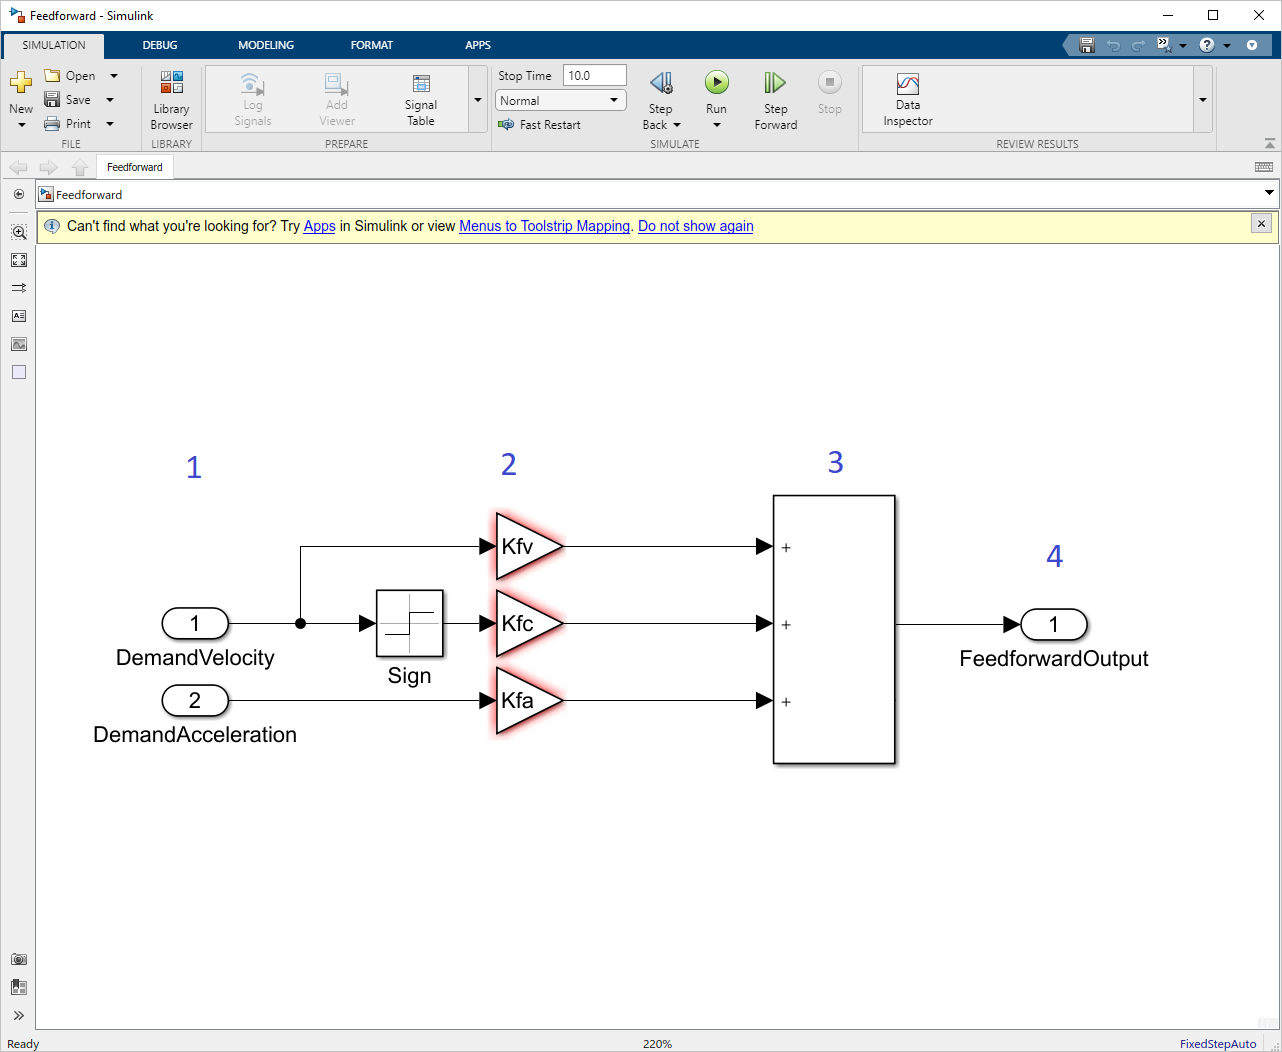This screenshot has height=1052, width=1282.
Task: Click the Model Browser icon at bottom left
Action: coord(19,987)
